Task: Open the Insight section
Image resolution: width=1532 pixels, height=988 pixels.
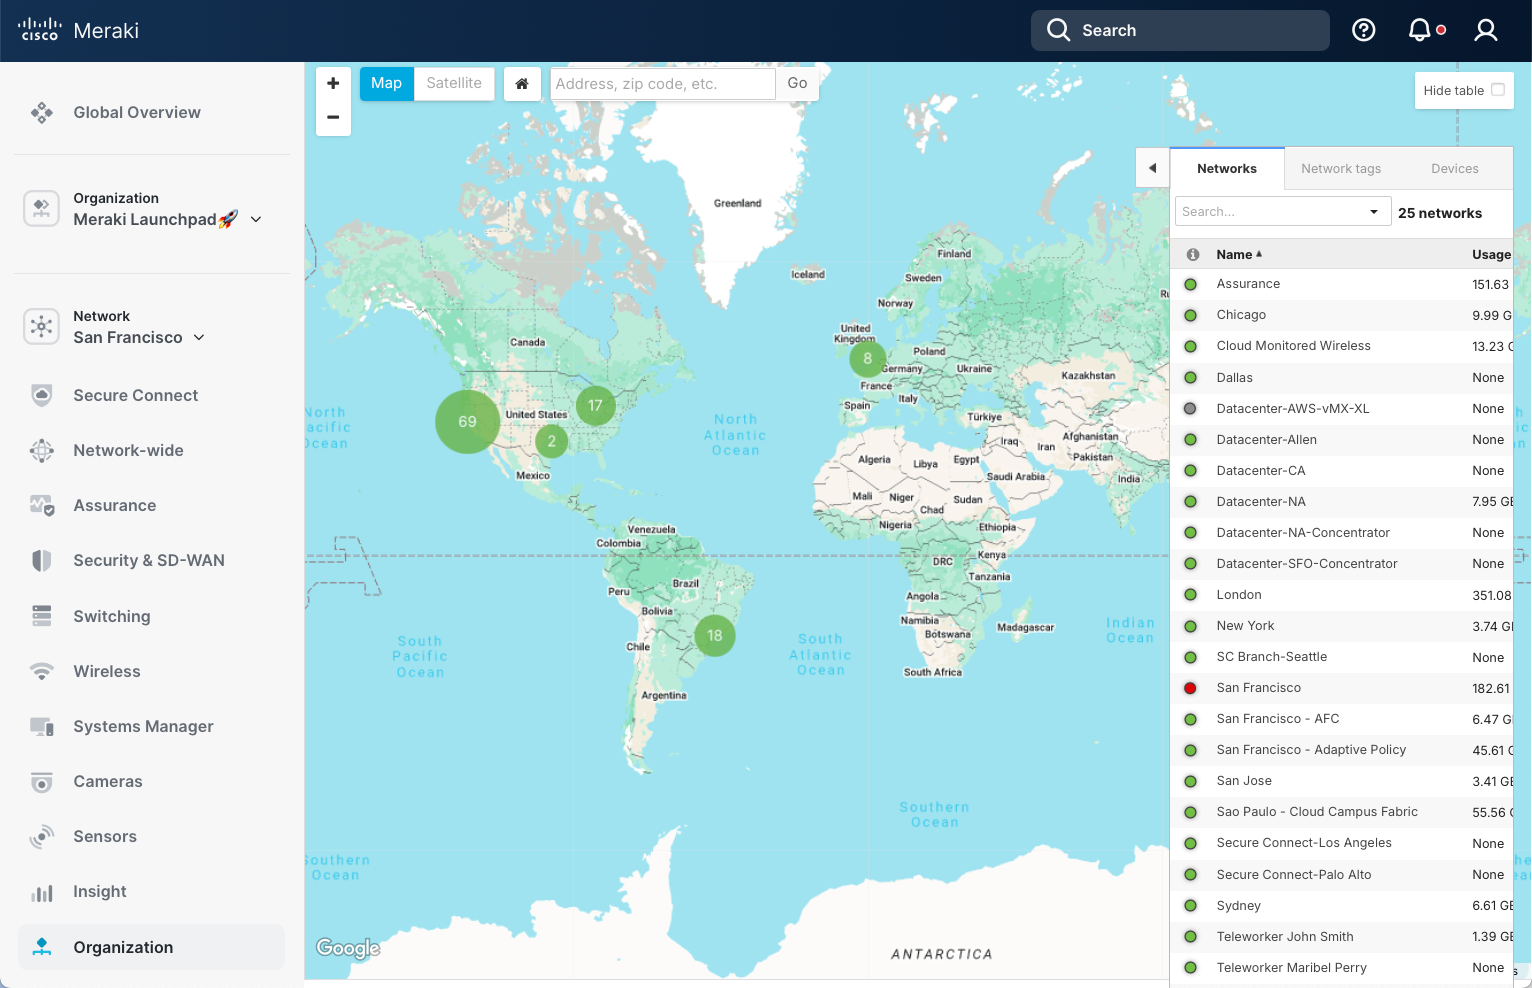Action: point(99,891)
